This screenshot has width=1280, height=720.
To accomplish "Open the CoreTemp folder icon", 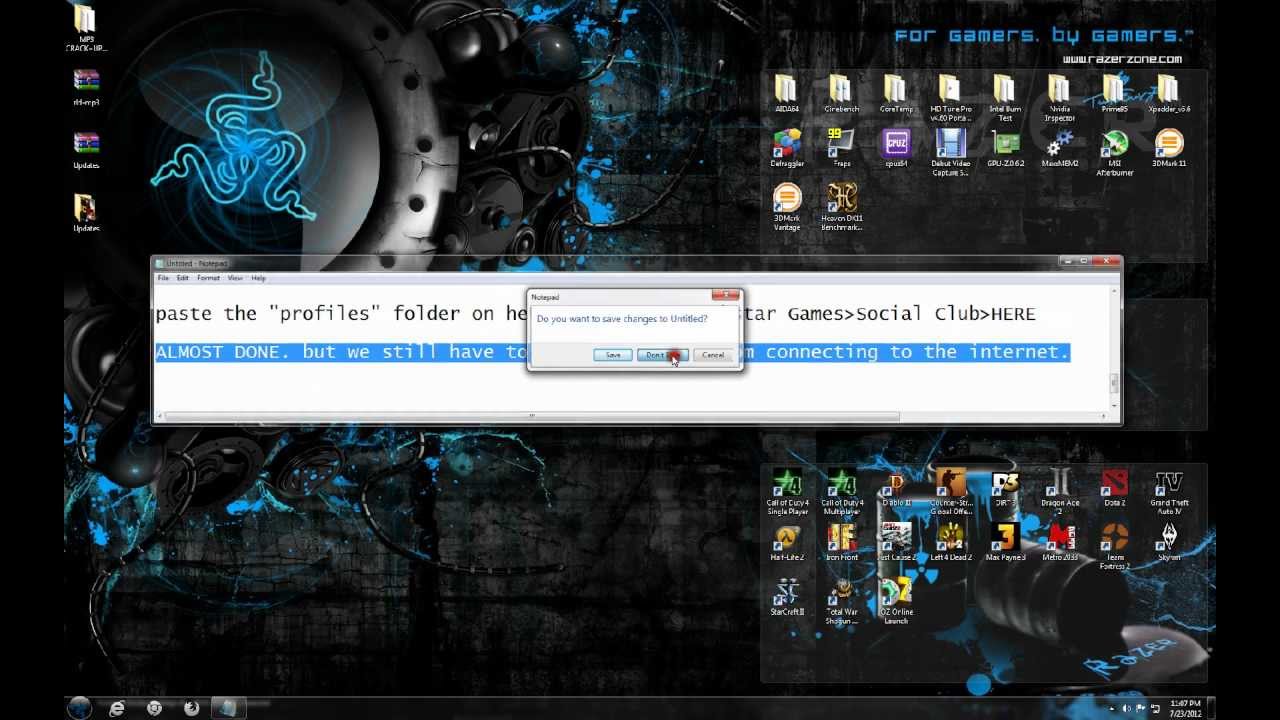I will coord(896,92).
